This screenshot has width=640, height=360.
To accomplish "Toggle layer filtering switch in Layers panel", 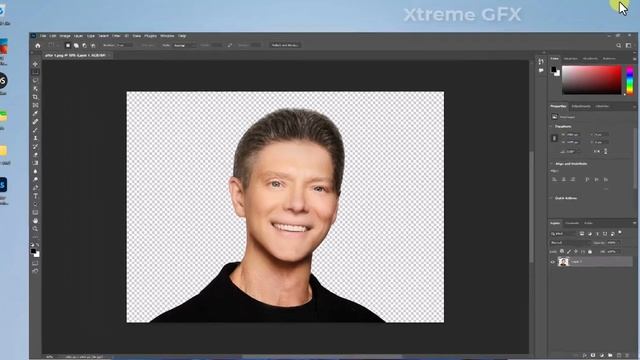I will click(620, 233).
